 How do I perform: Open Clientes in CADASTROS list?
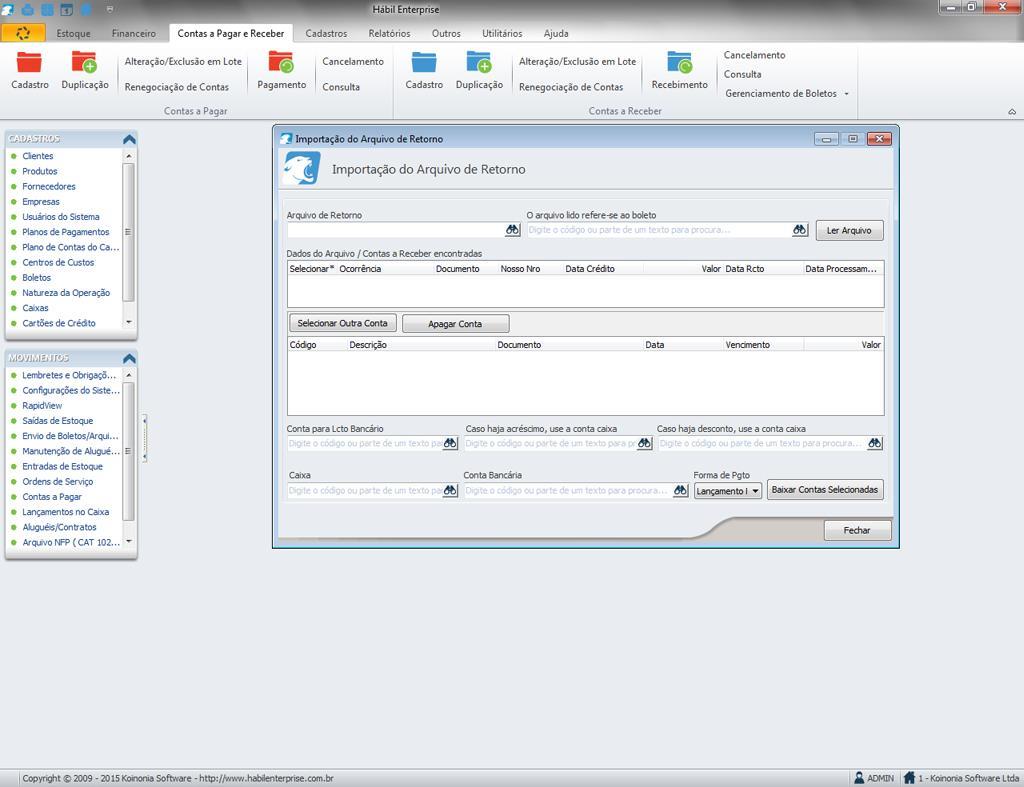click(x=38, y=156)
